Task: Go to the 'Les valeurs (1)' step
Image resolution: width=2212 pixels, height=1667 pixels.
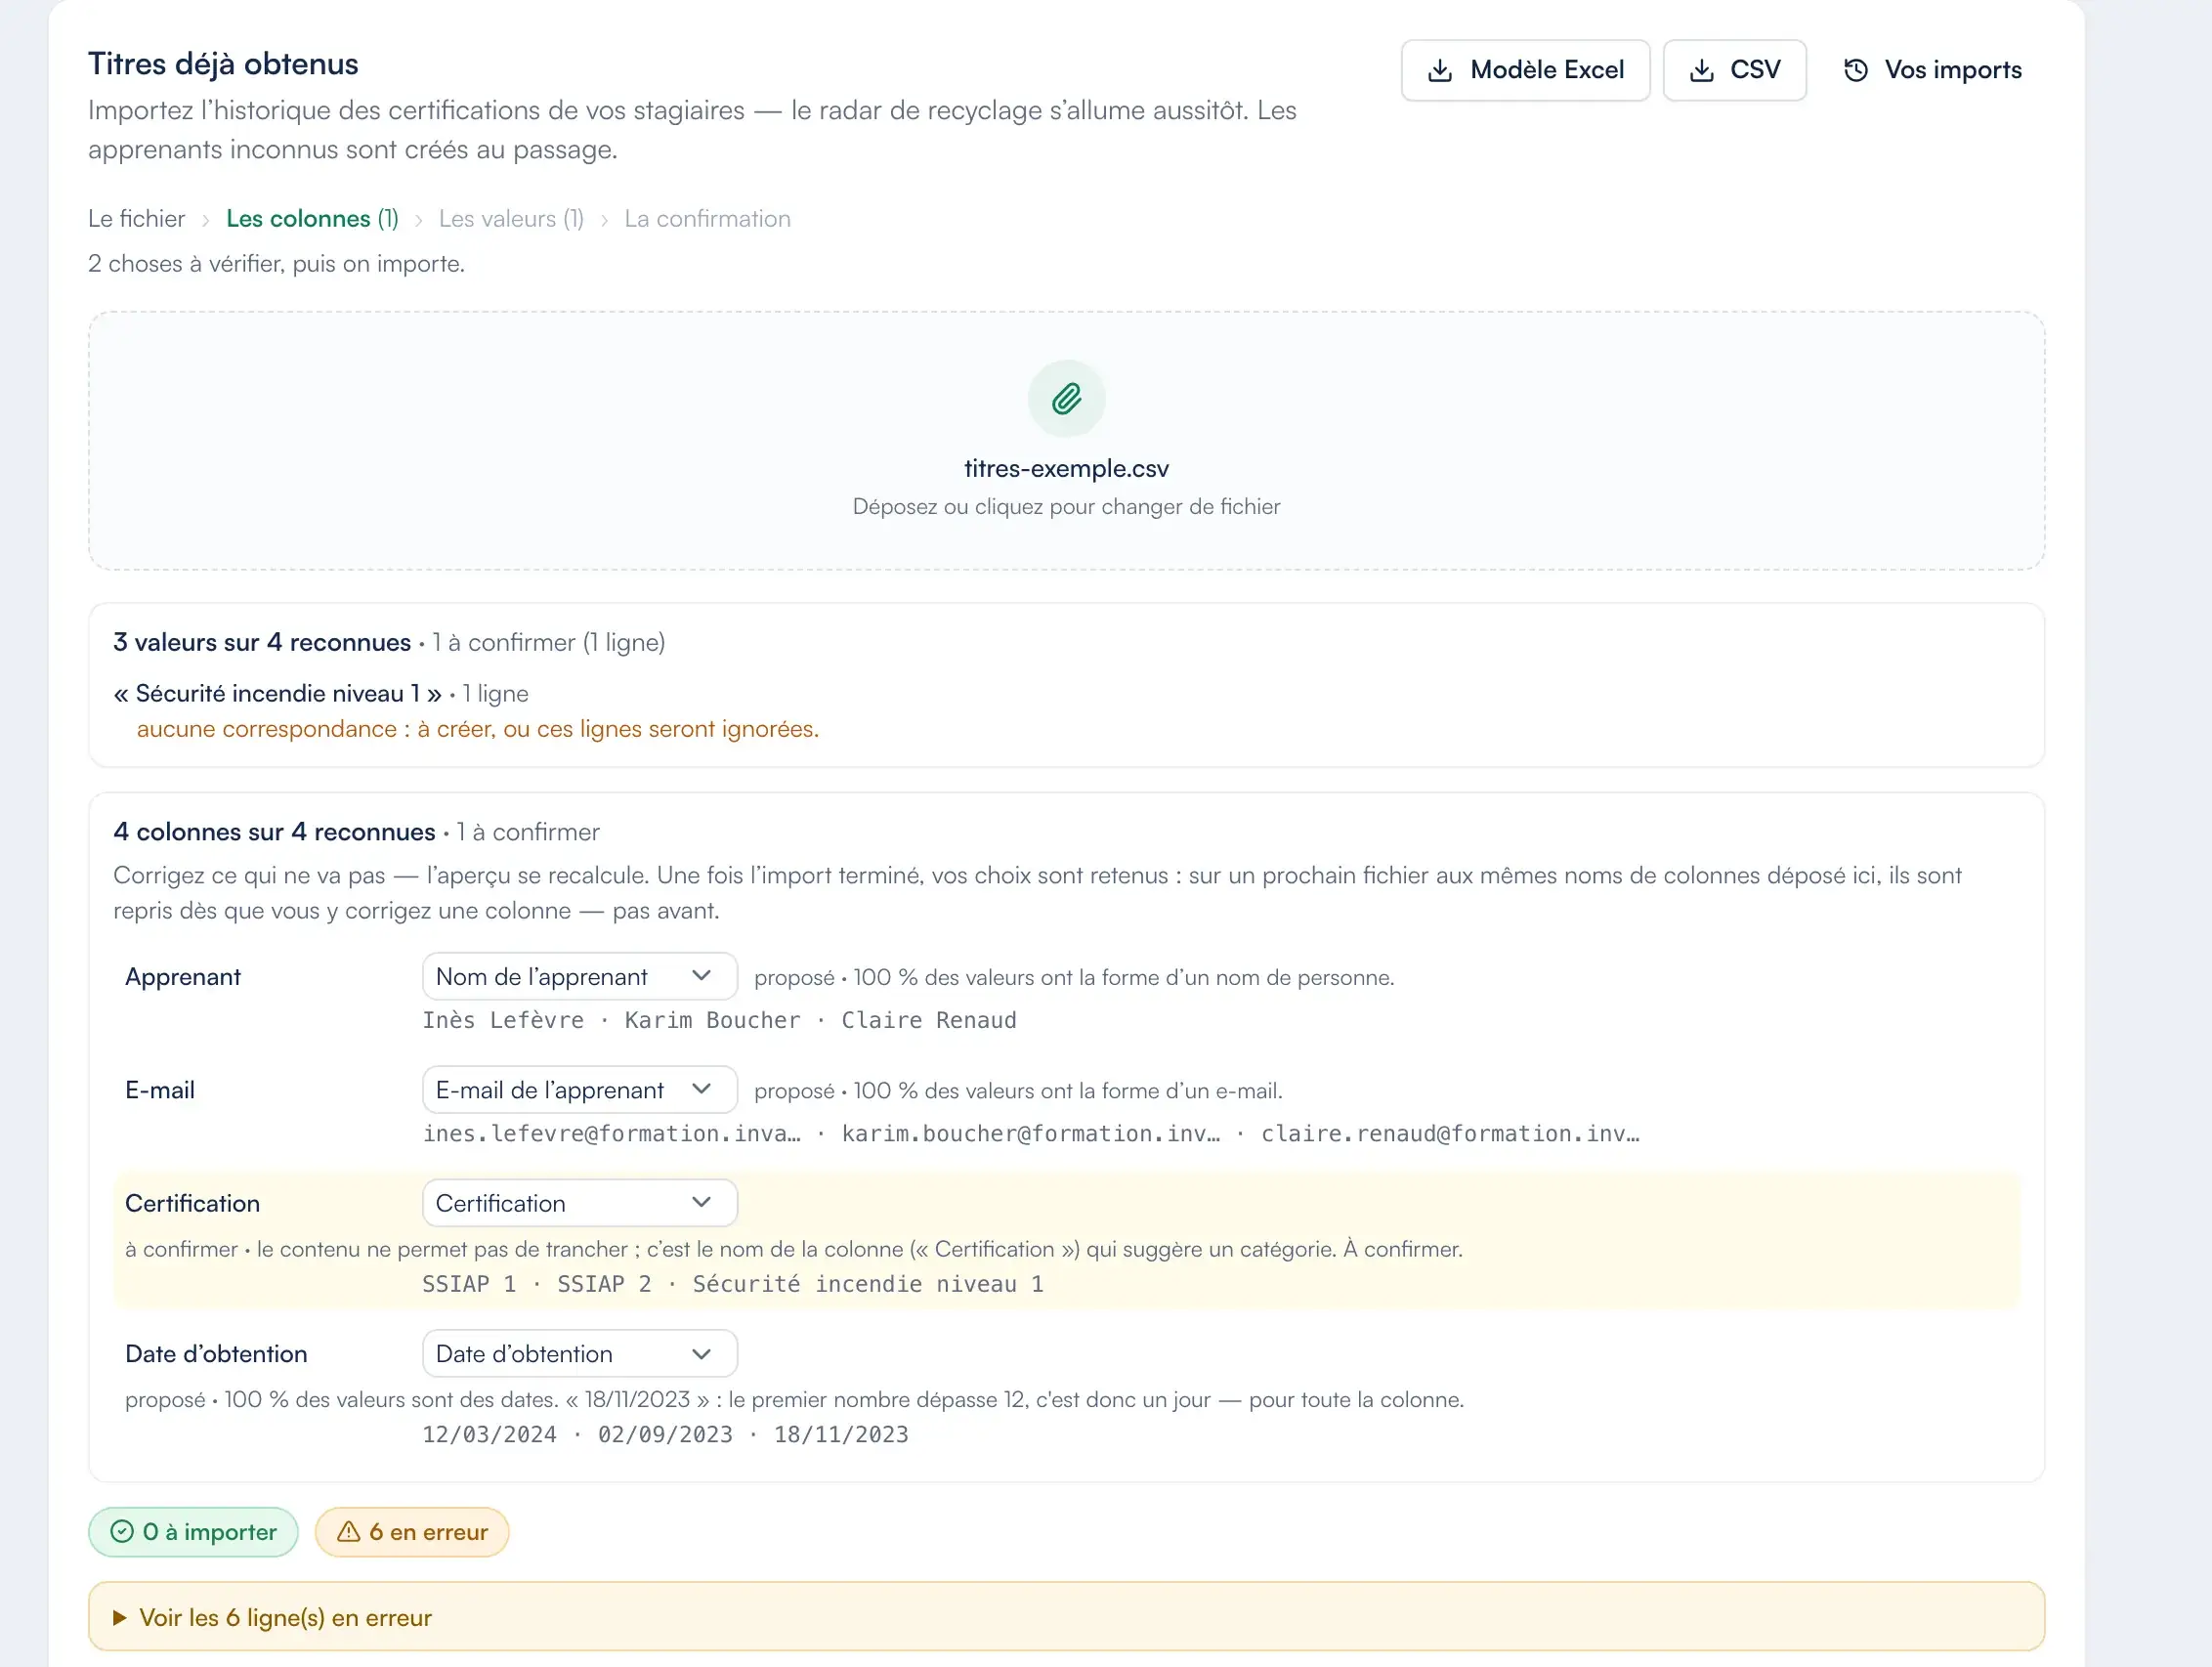Action: click(x=511, y=218)
